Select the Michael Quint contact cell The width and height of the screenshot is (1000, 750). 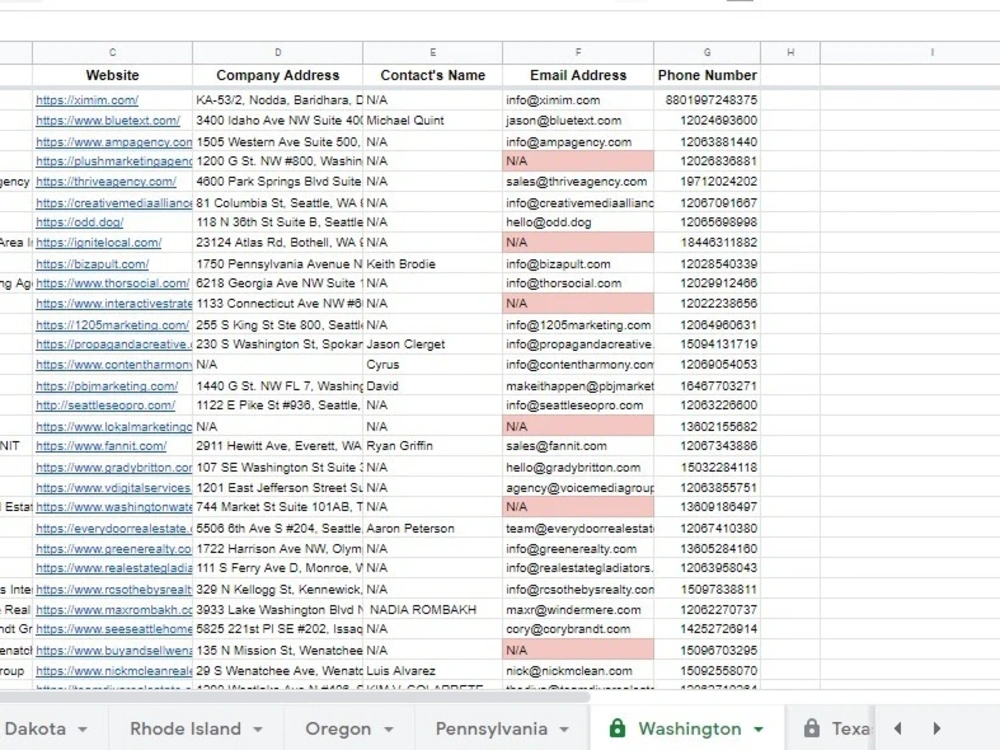click(x=432, y=121)
